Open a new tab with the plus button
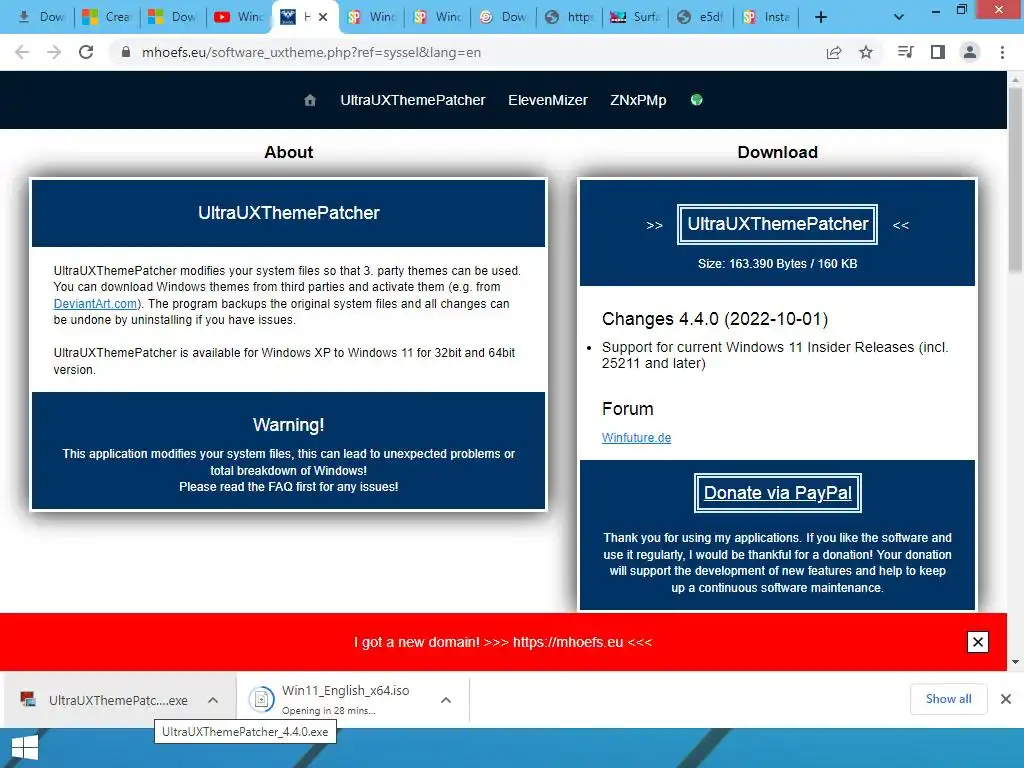The image size is (1024, 768). click(x=821, y=17)
